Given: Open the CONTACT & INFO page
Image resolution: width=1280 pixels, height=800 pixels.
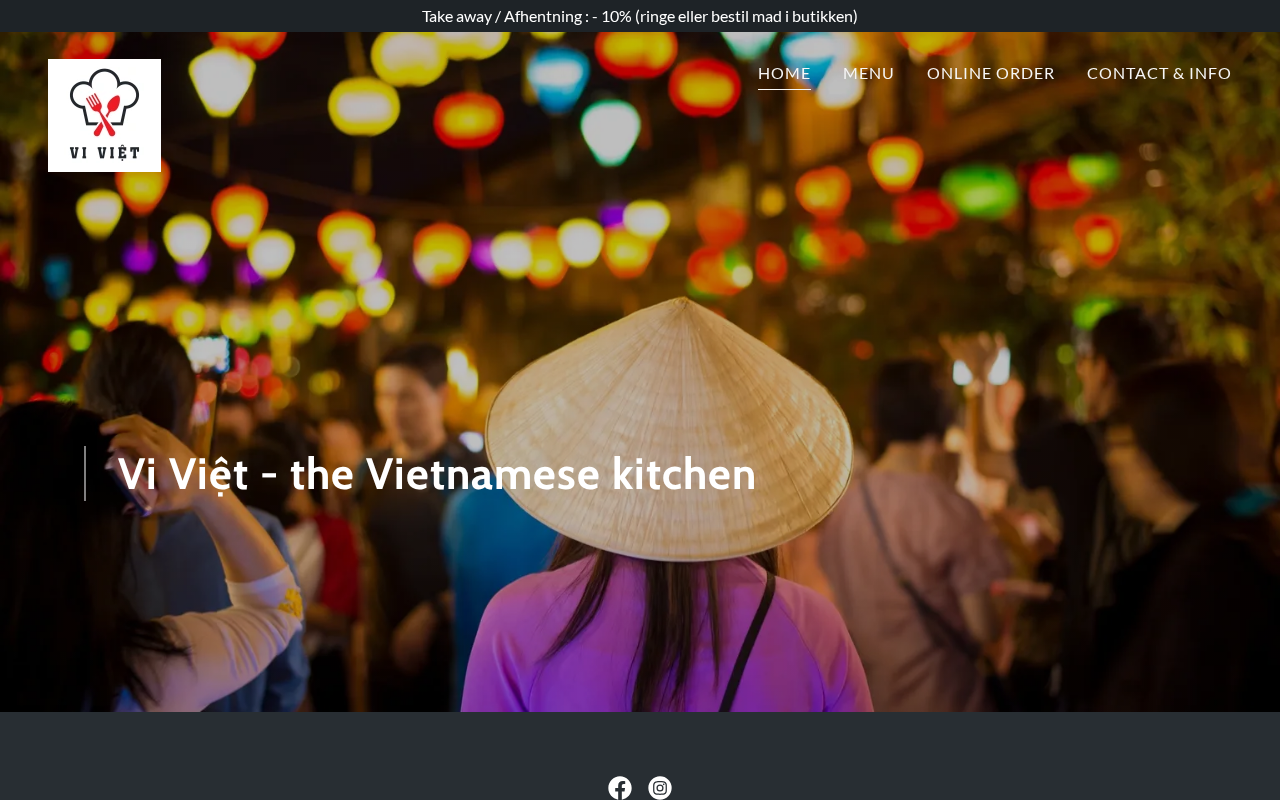Looking at the screenshot, I should (1159, 73).
